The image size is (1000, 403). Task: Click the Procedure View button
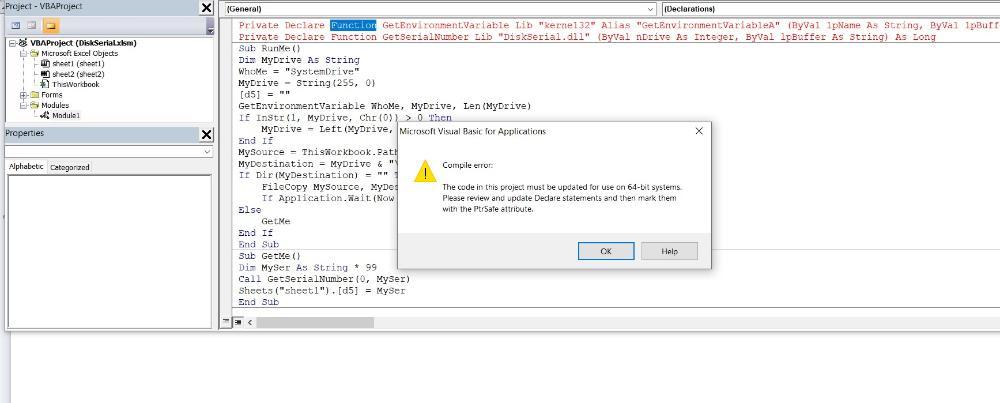[x=226, y=322]
